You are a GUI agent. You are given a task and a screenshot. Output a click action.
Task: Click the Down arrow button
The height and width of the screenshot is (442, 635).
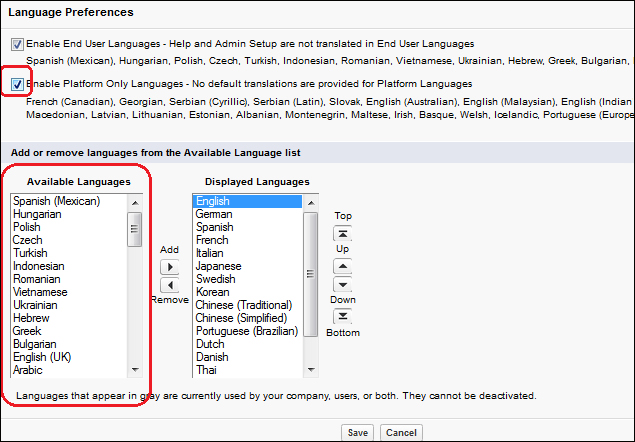pyautogui.click(x=342, y=284)
